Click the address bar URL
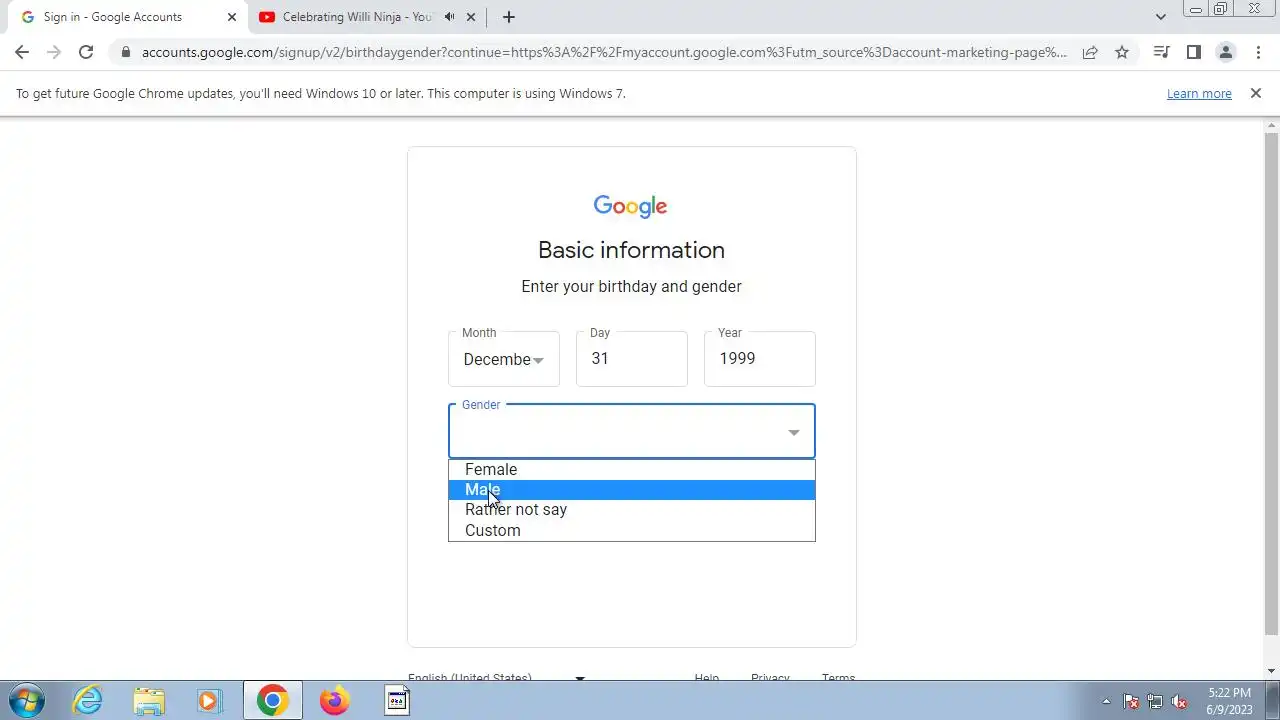Screen dimensions: 1280x720 click(x=604, y=52)
